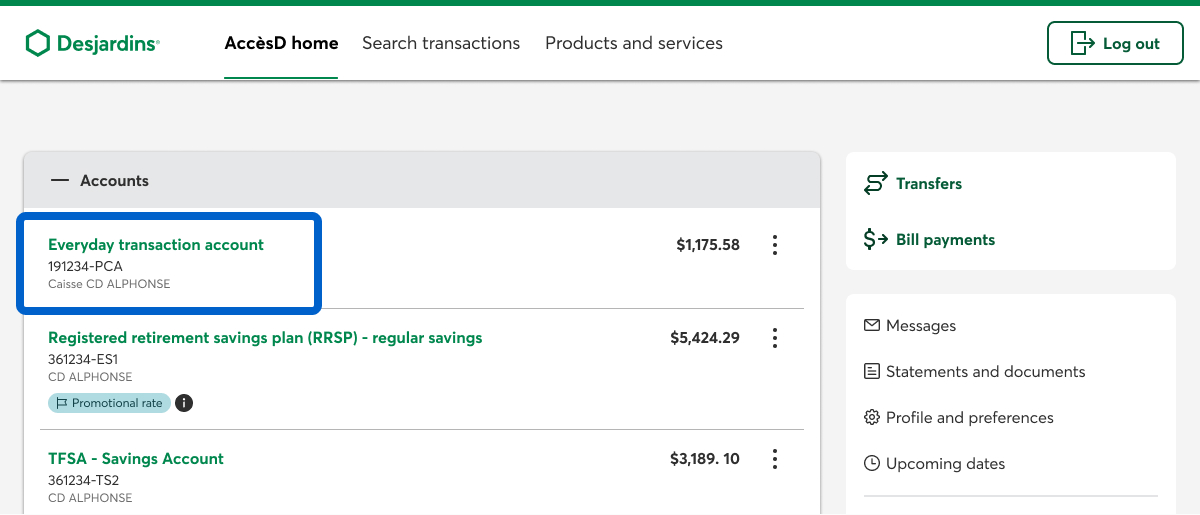Click the Log out button
The height and width of the screenshot is (515, 1200).
[x=1115, y=44]
